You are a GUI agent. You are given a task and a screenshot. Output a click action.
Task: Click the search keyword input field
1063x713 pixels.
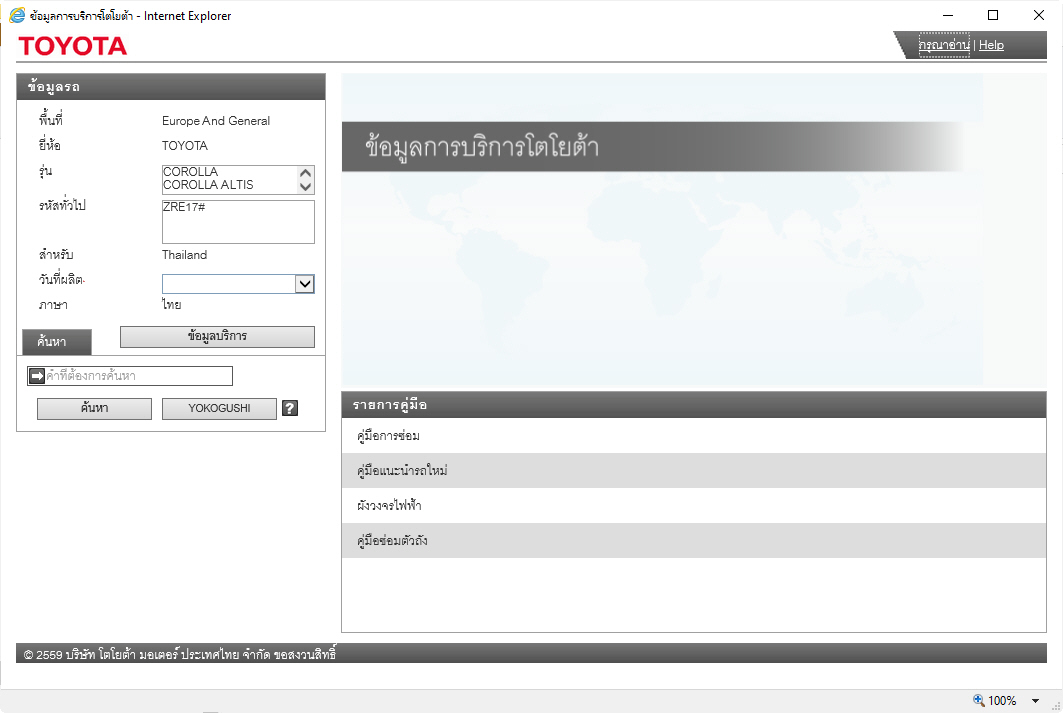129,375
